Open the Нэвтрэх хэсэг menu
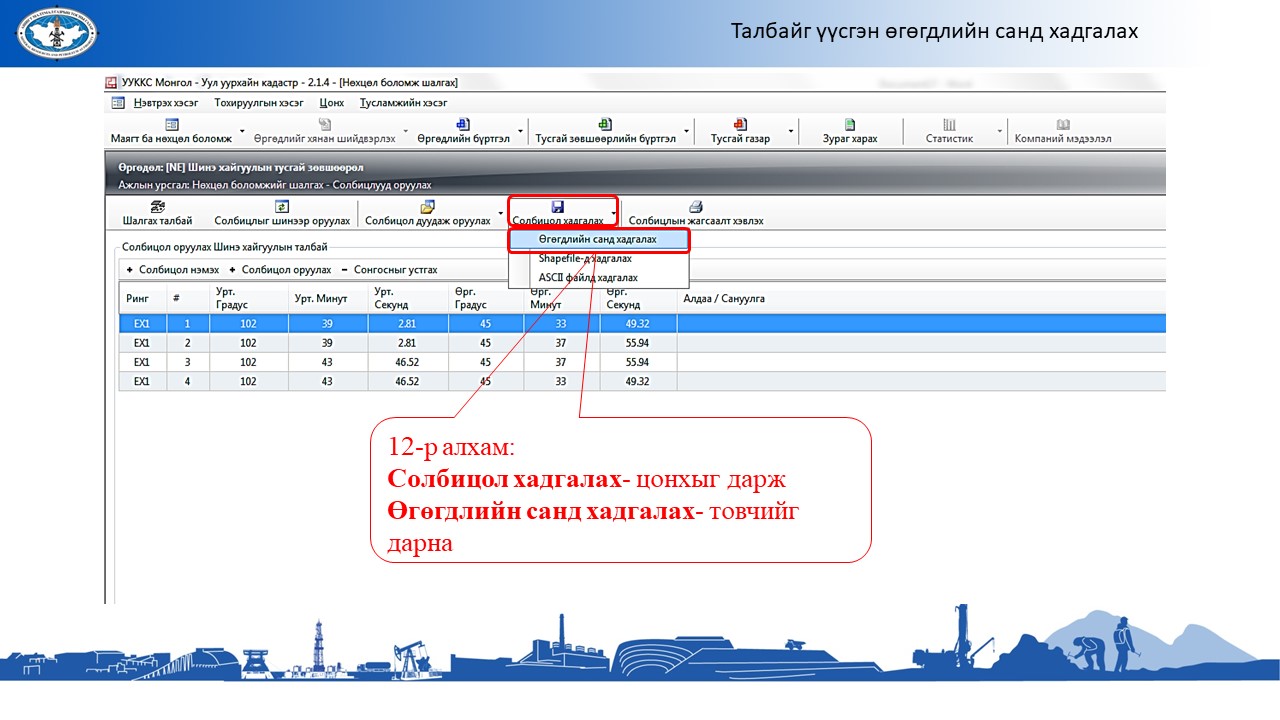 (x=165, y=102)
